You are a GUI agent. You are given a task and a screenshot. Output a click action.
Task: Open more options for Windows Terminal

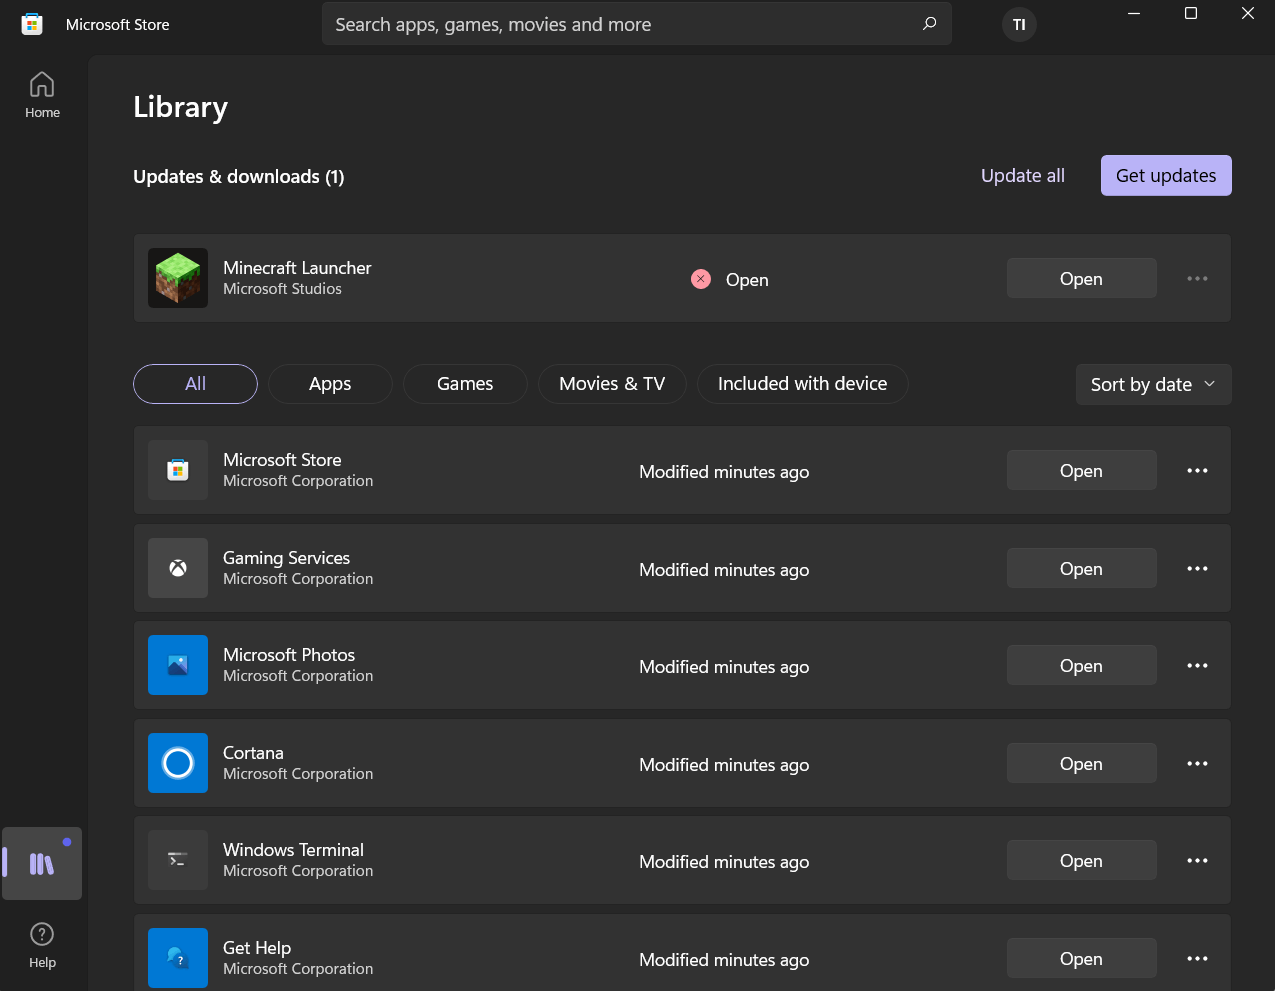point(1197,861)
